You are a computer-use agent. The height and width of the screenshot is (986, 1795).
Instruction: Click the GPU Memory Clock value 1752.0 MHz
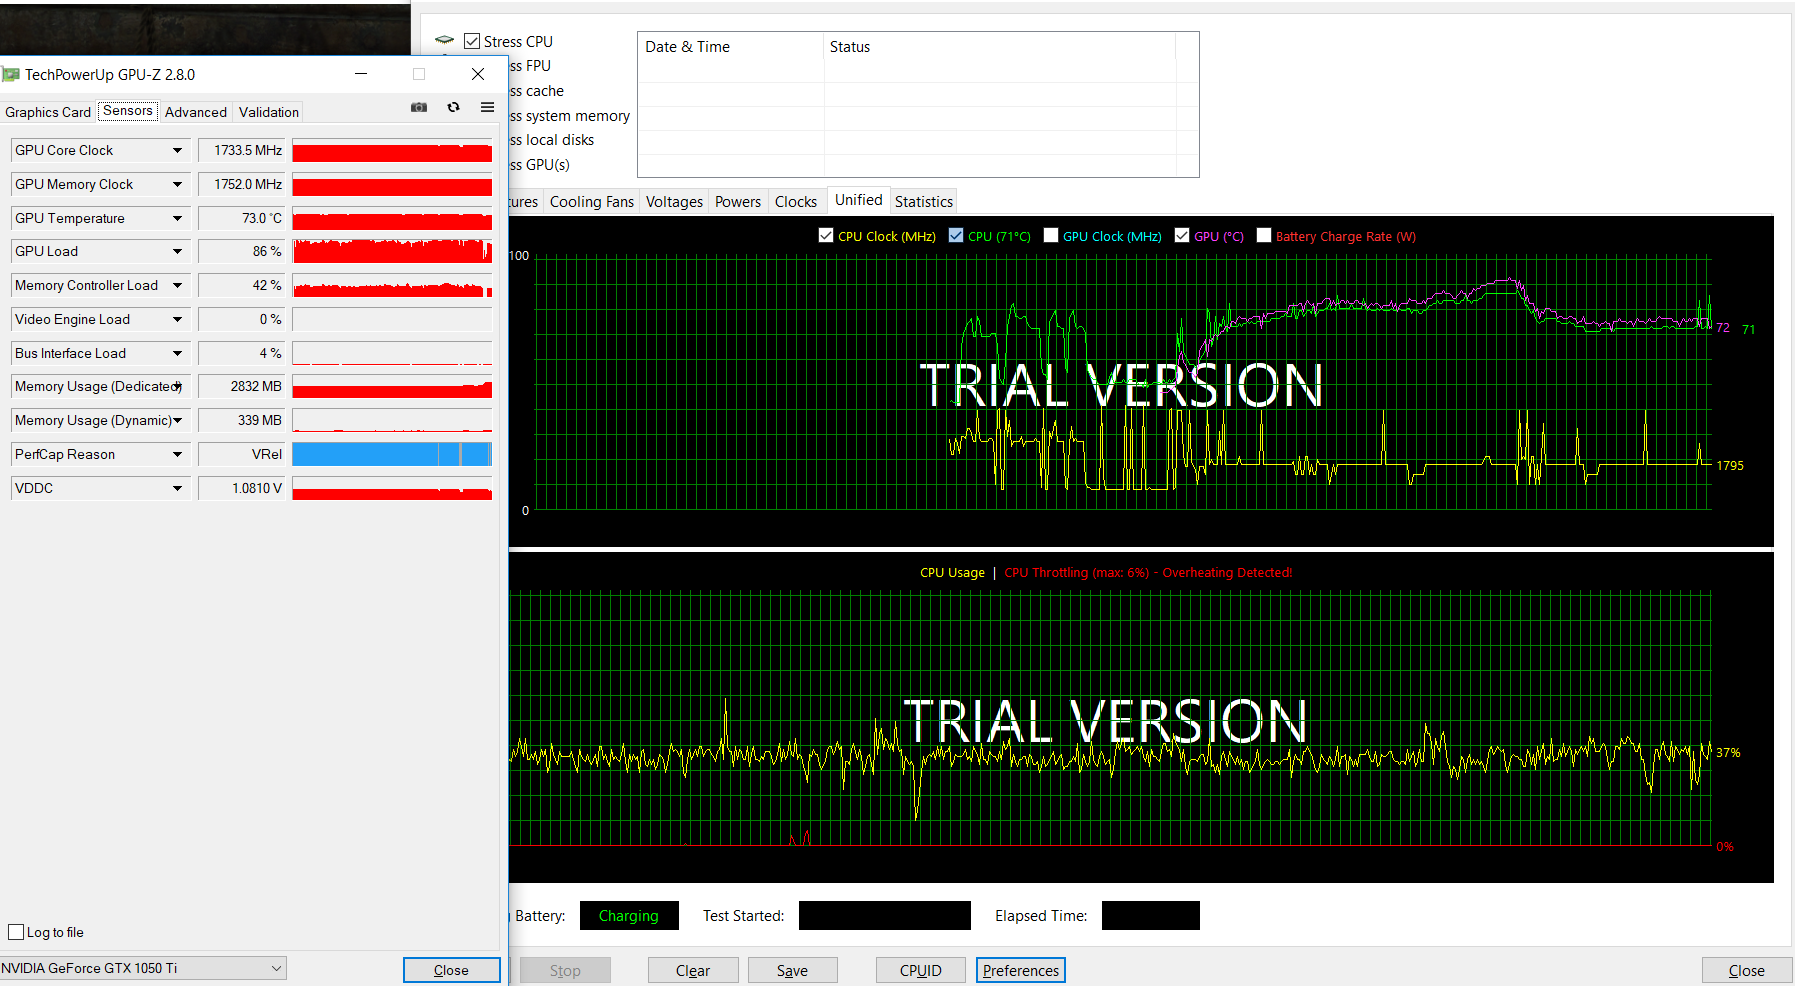pos(242,184)
